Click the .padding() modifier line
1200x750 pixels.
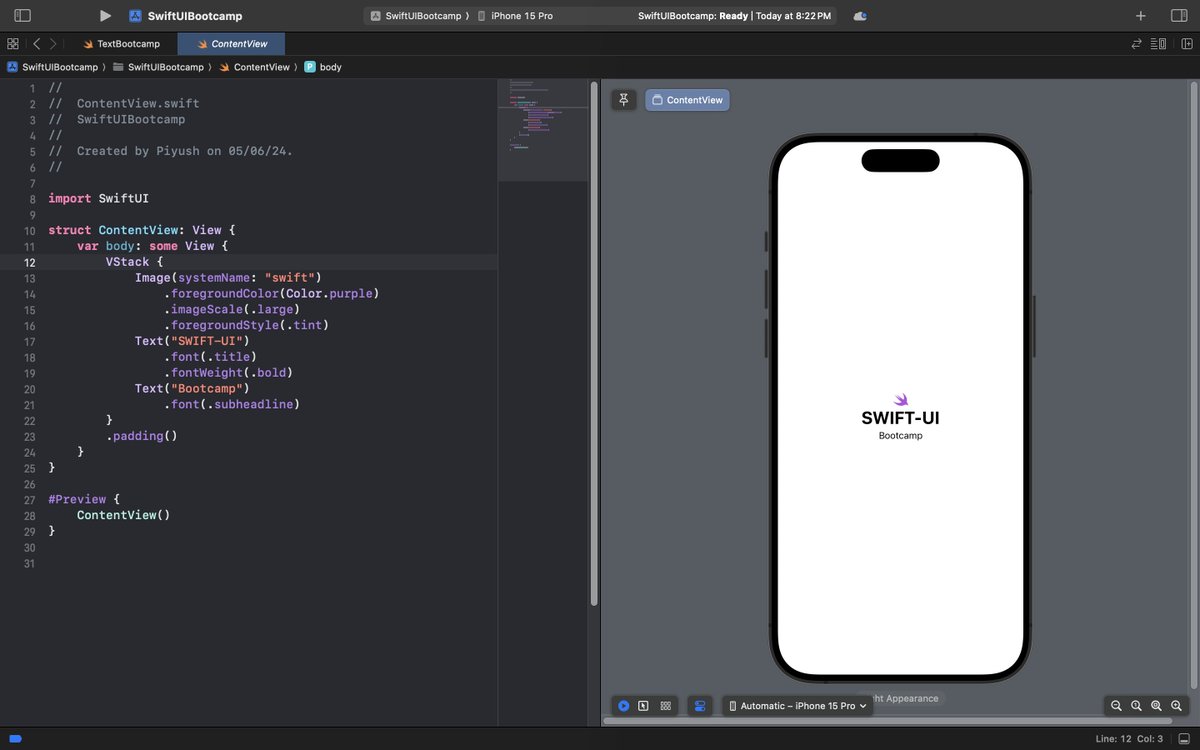tap(141, 436)
